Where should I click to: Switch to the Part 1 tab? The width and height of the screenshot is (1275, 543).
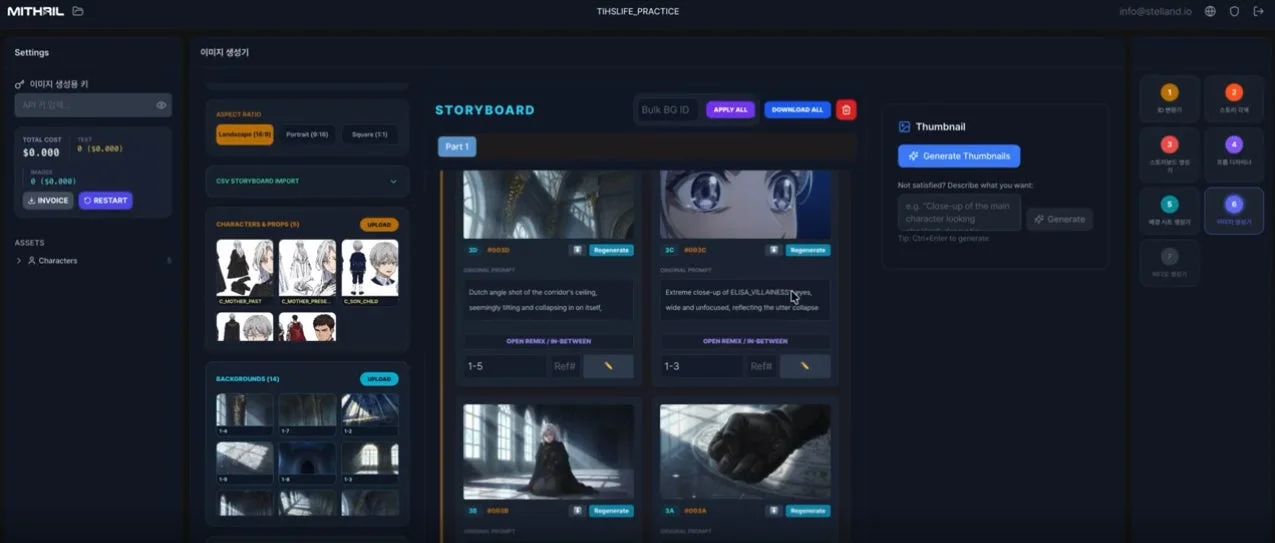pos(457,147)
